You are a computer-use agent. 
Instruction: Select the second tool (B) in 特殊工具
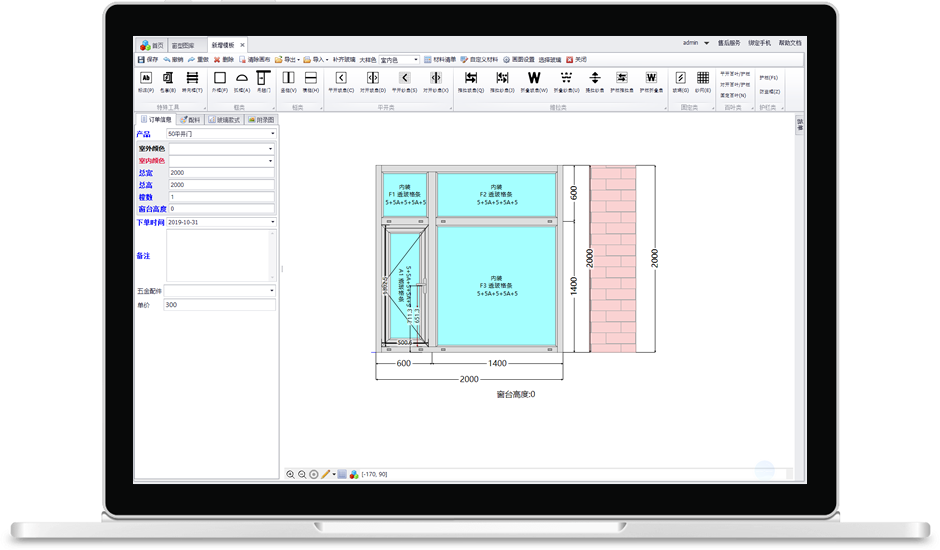(x=168, y=82)
